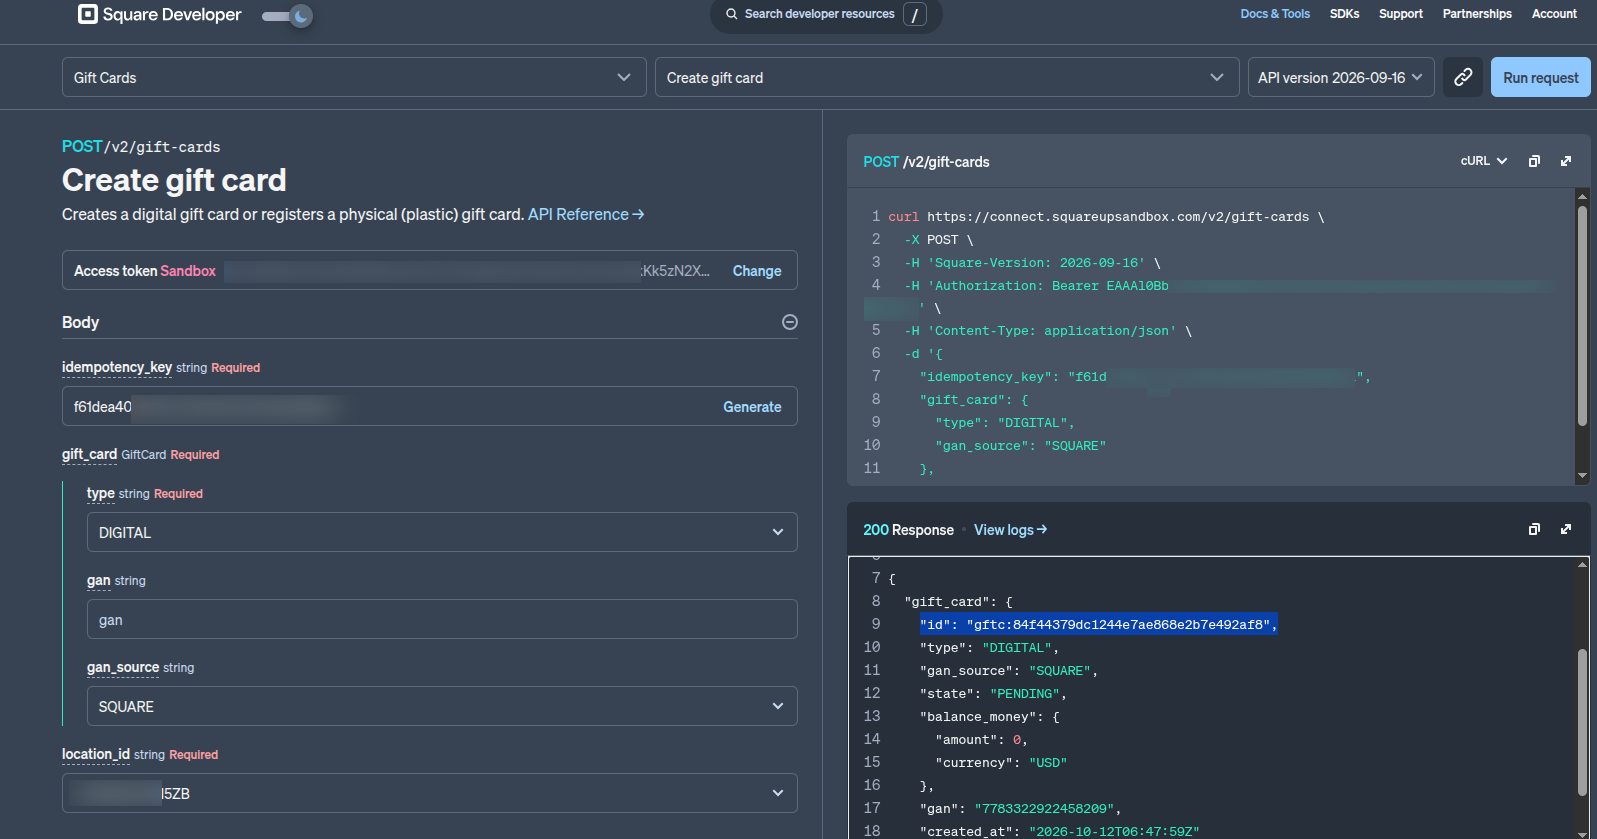This screenshot has height=839, width=1597.
Task: Open the View logs link
Action: 1010,530
